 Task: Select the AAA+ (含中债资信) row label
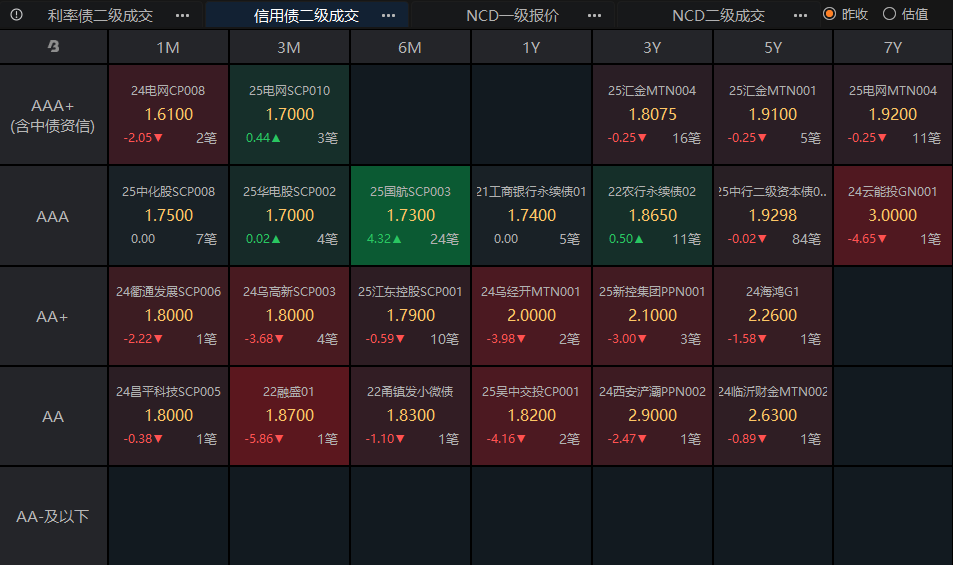pyautogui.click(x=53, y=115)
